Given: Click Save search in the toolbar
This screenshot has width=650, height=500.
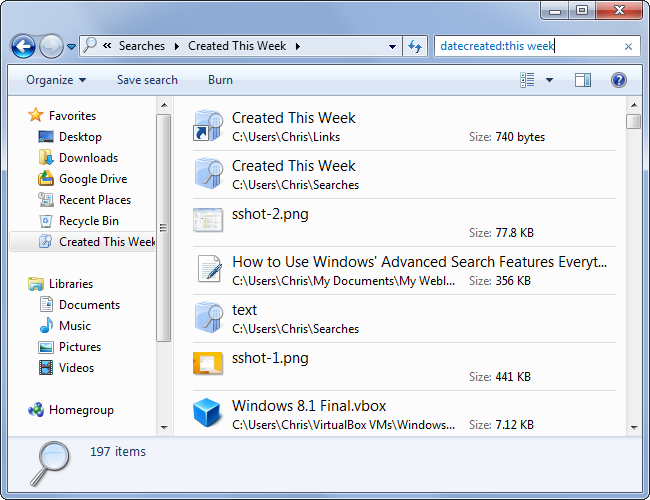Looking at the screenshot, I should coord(147,80).
